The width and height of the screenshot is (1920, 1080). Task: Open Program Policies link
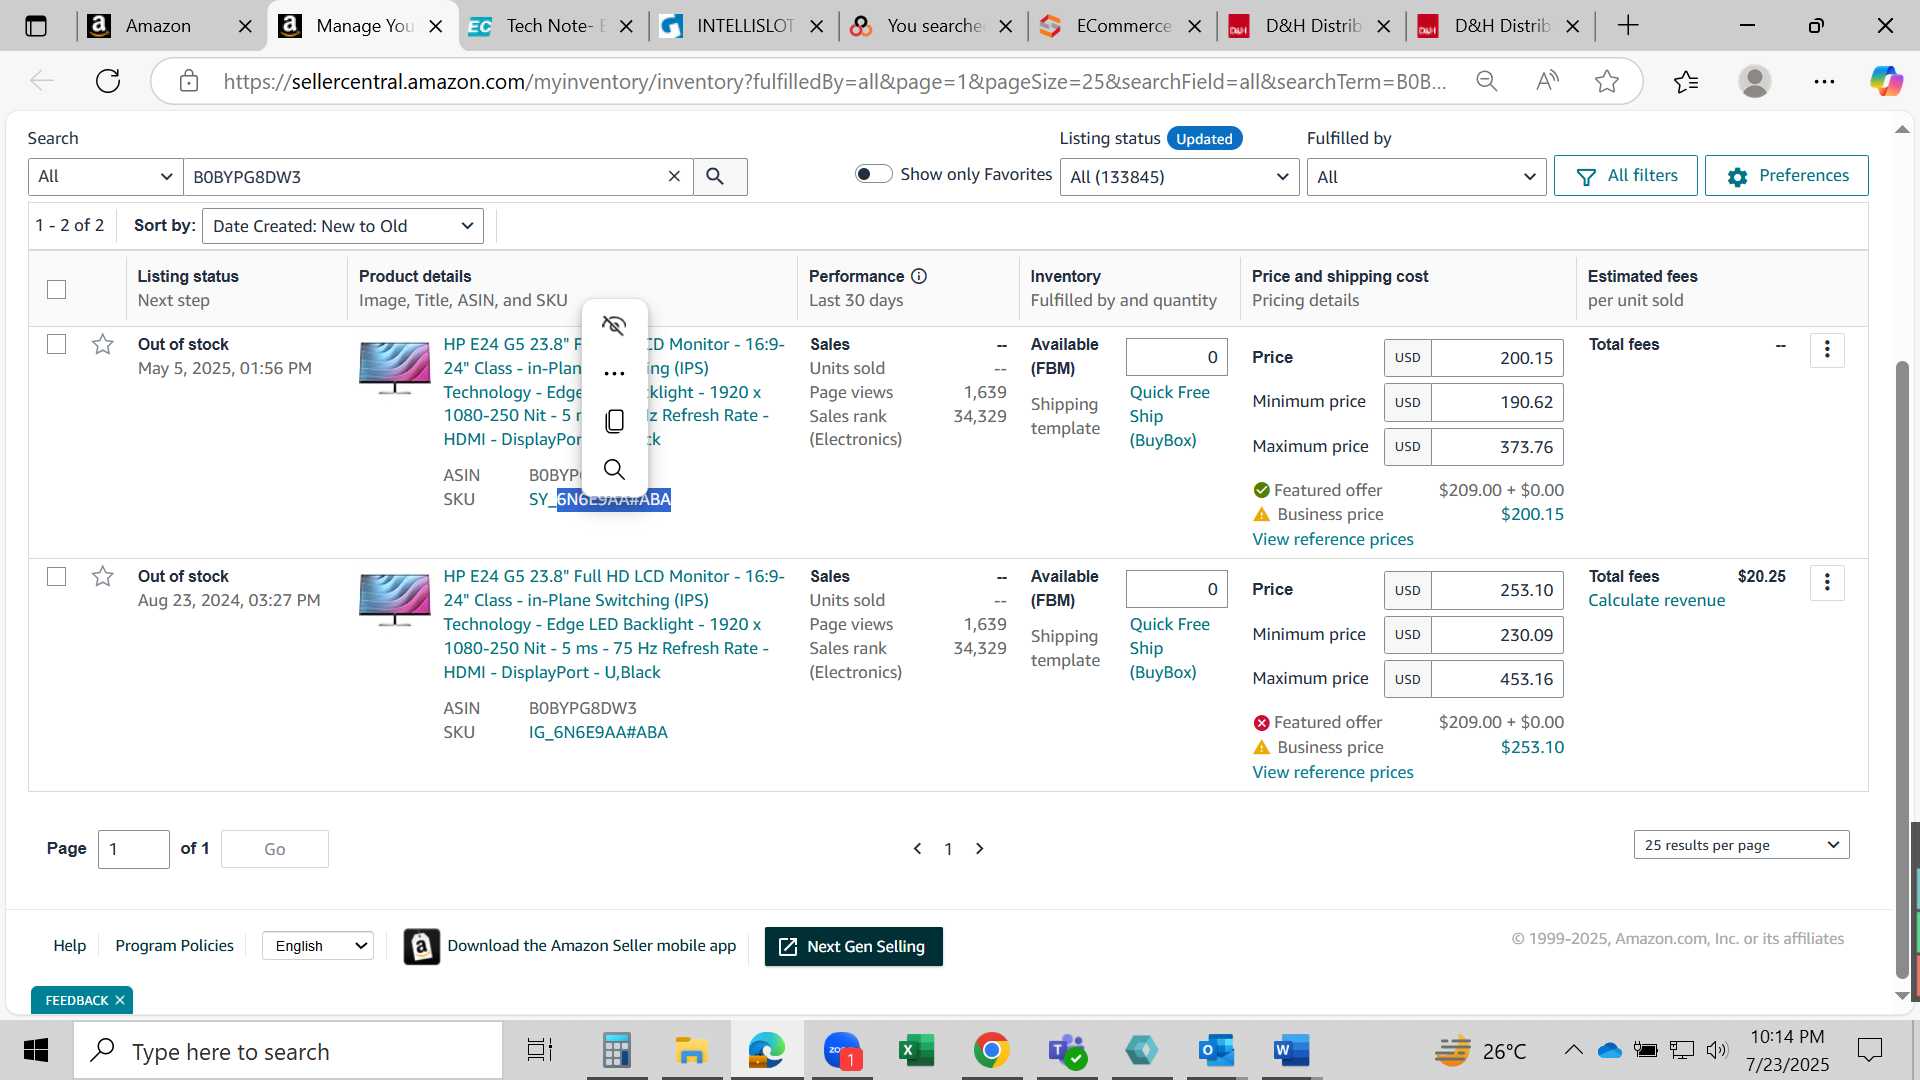point(174,946)
